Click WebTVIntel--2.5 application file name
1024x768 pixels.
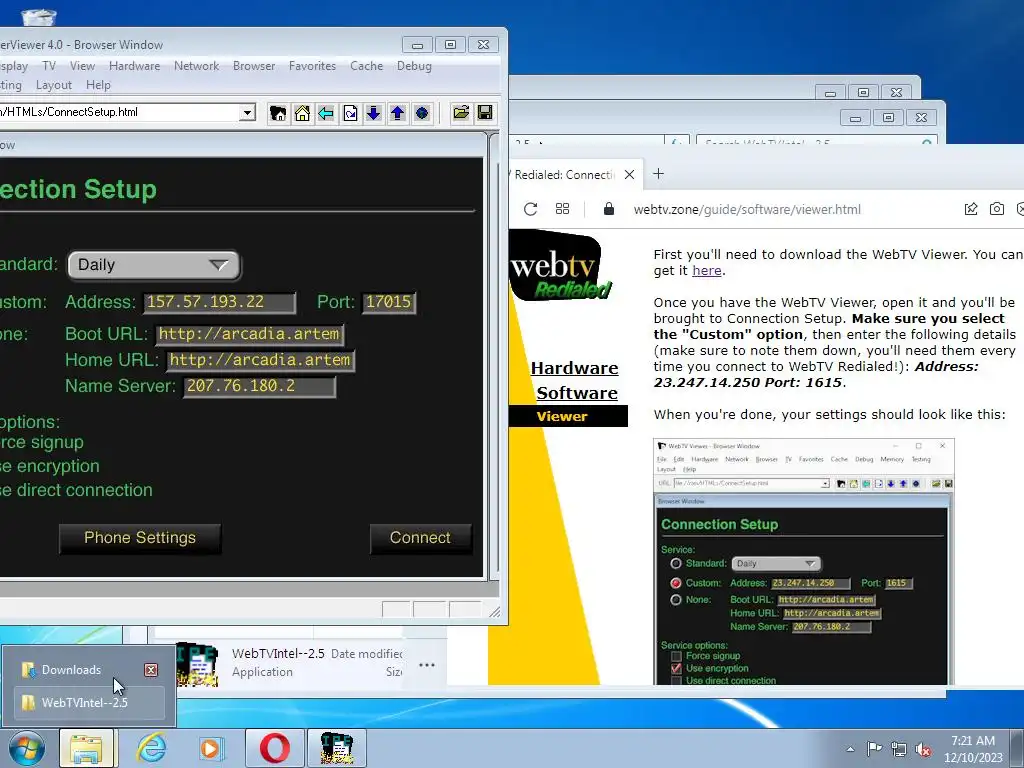coord(278,654)
